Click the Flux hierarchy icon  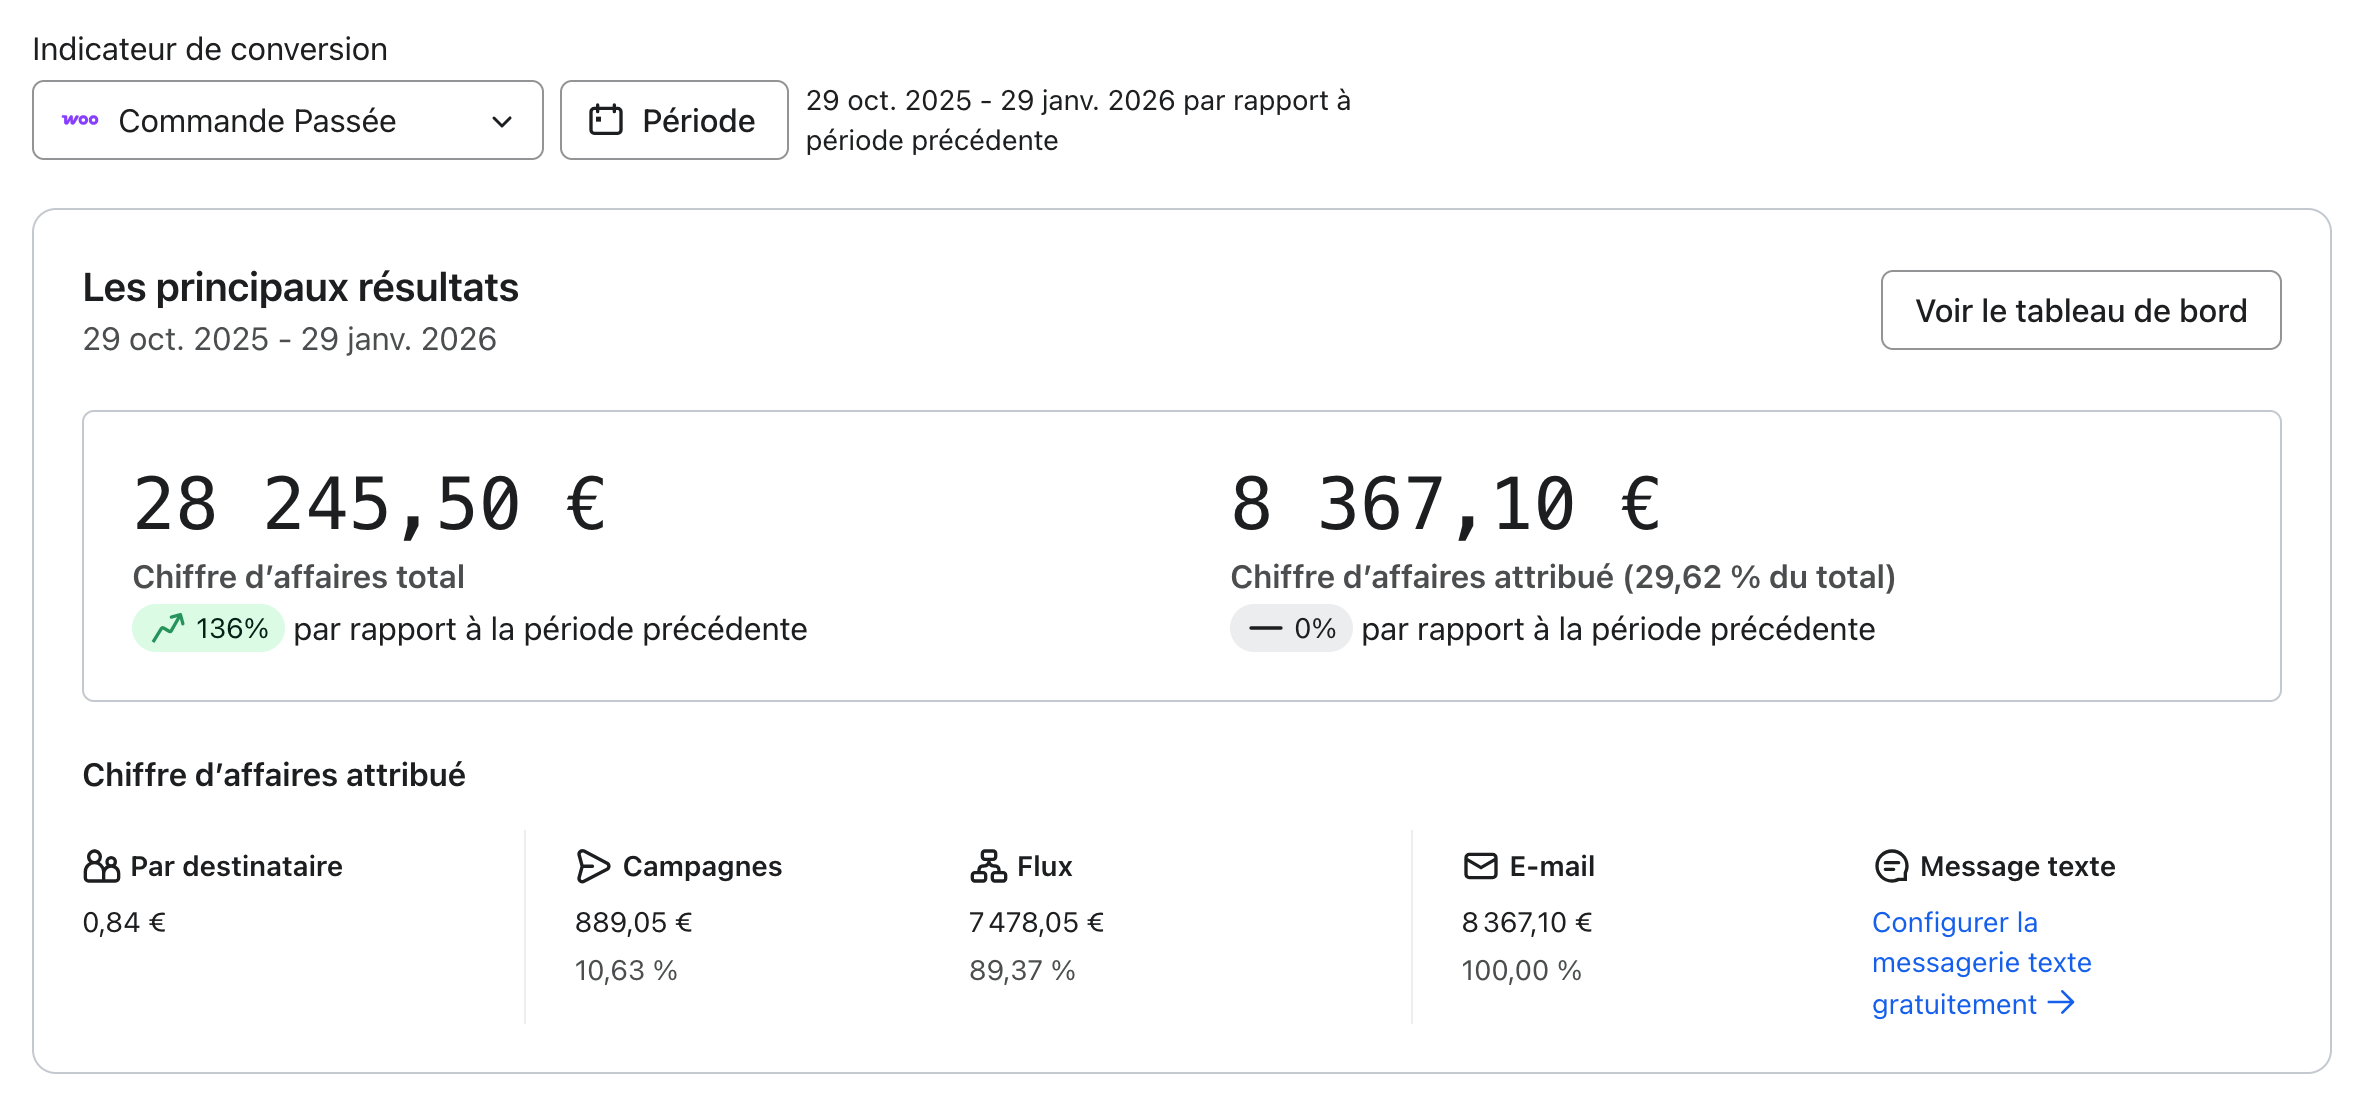(988, 866)
